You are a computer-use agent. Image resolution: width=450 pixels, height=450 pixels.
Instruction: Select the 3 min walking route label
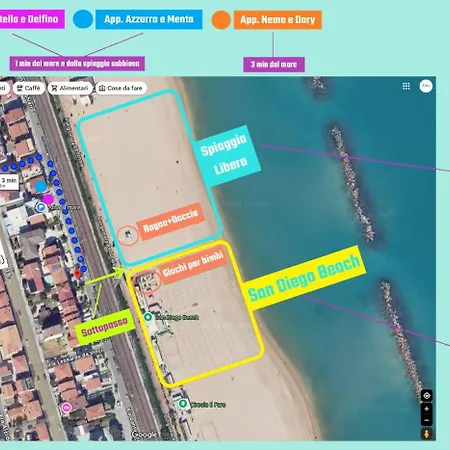(x=9, y=181)
